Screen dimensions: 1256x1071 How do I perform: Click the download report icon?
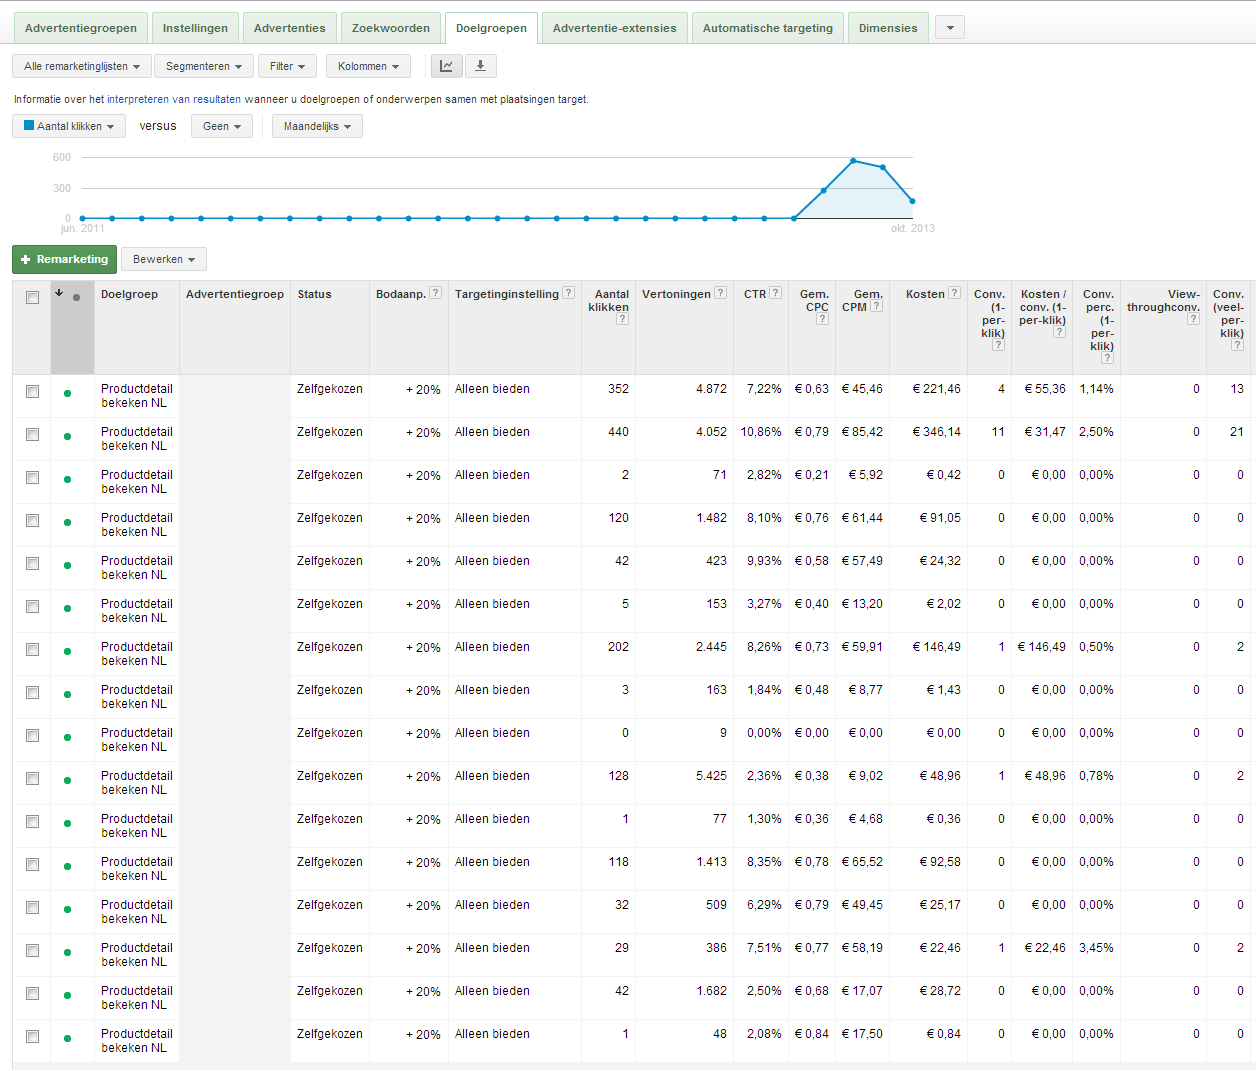[480, 66]
